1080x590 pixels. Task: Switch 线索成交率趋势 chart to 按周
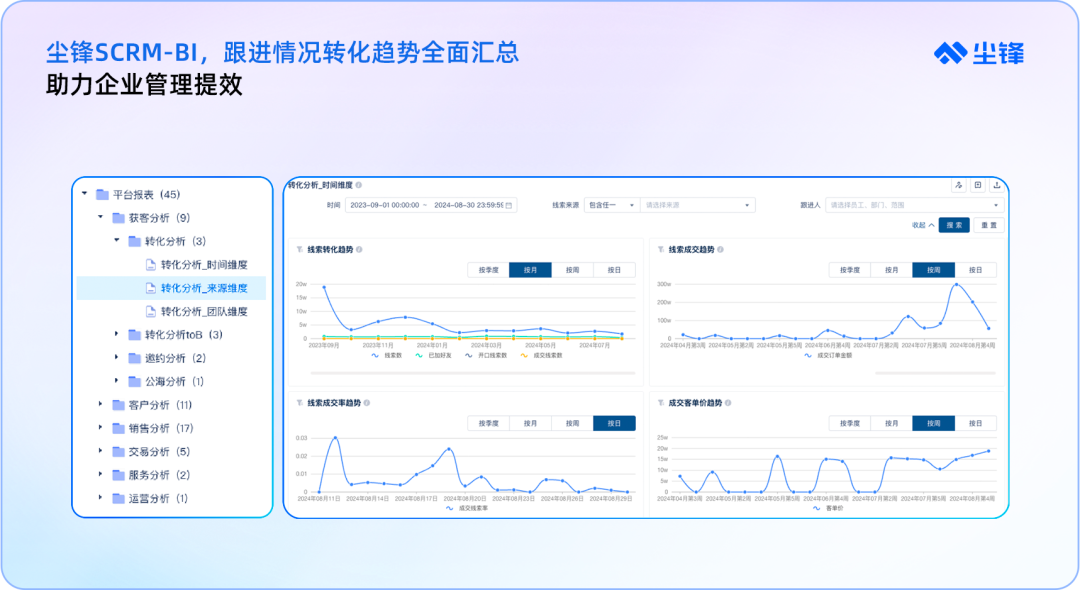coord(572,423)
